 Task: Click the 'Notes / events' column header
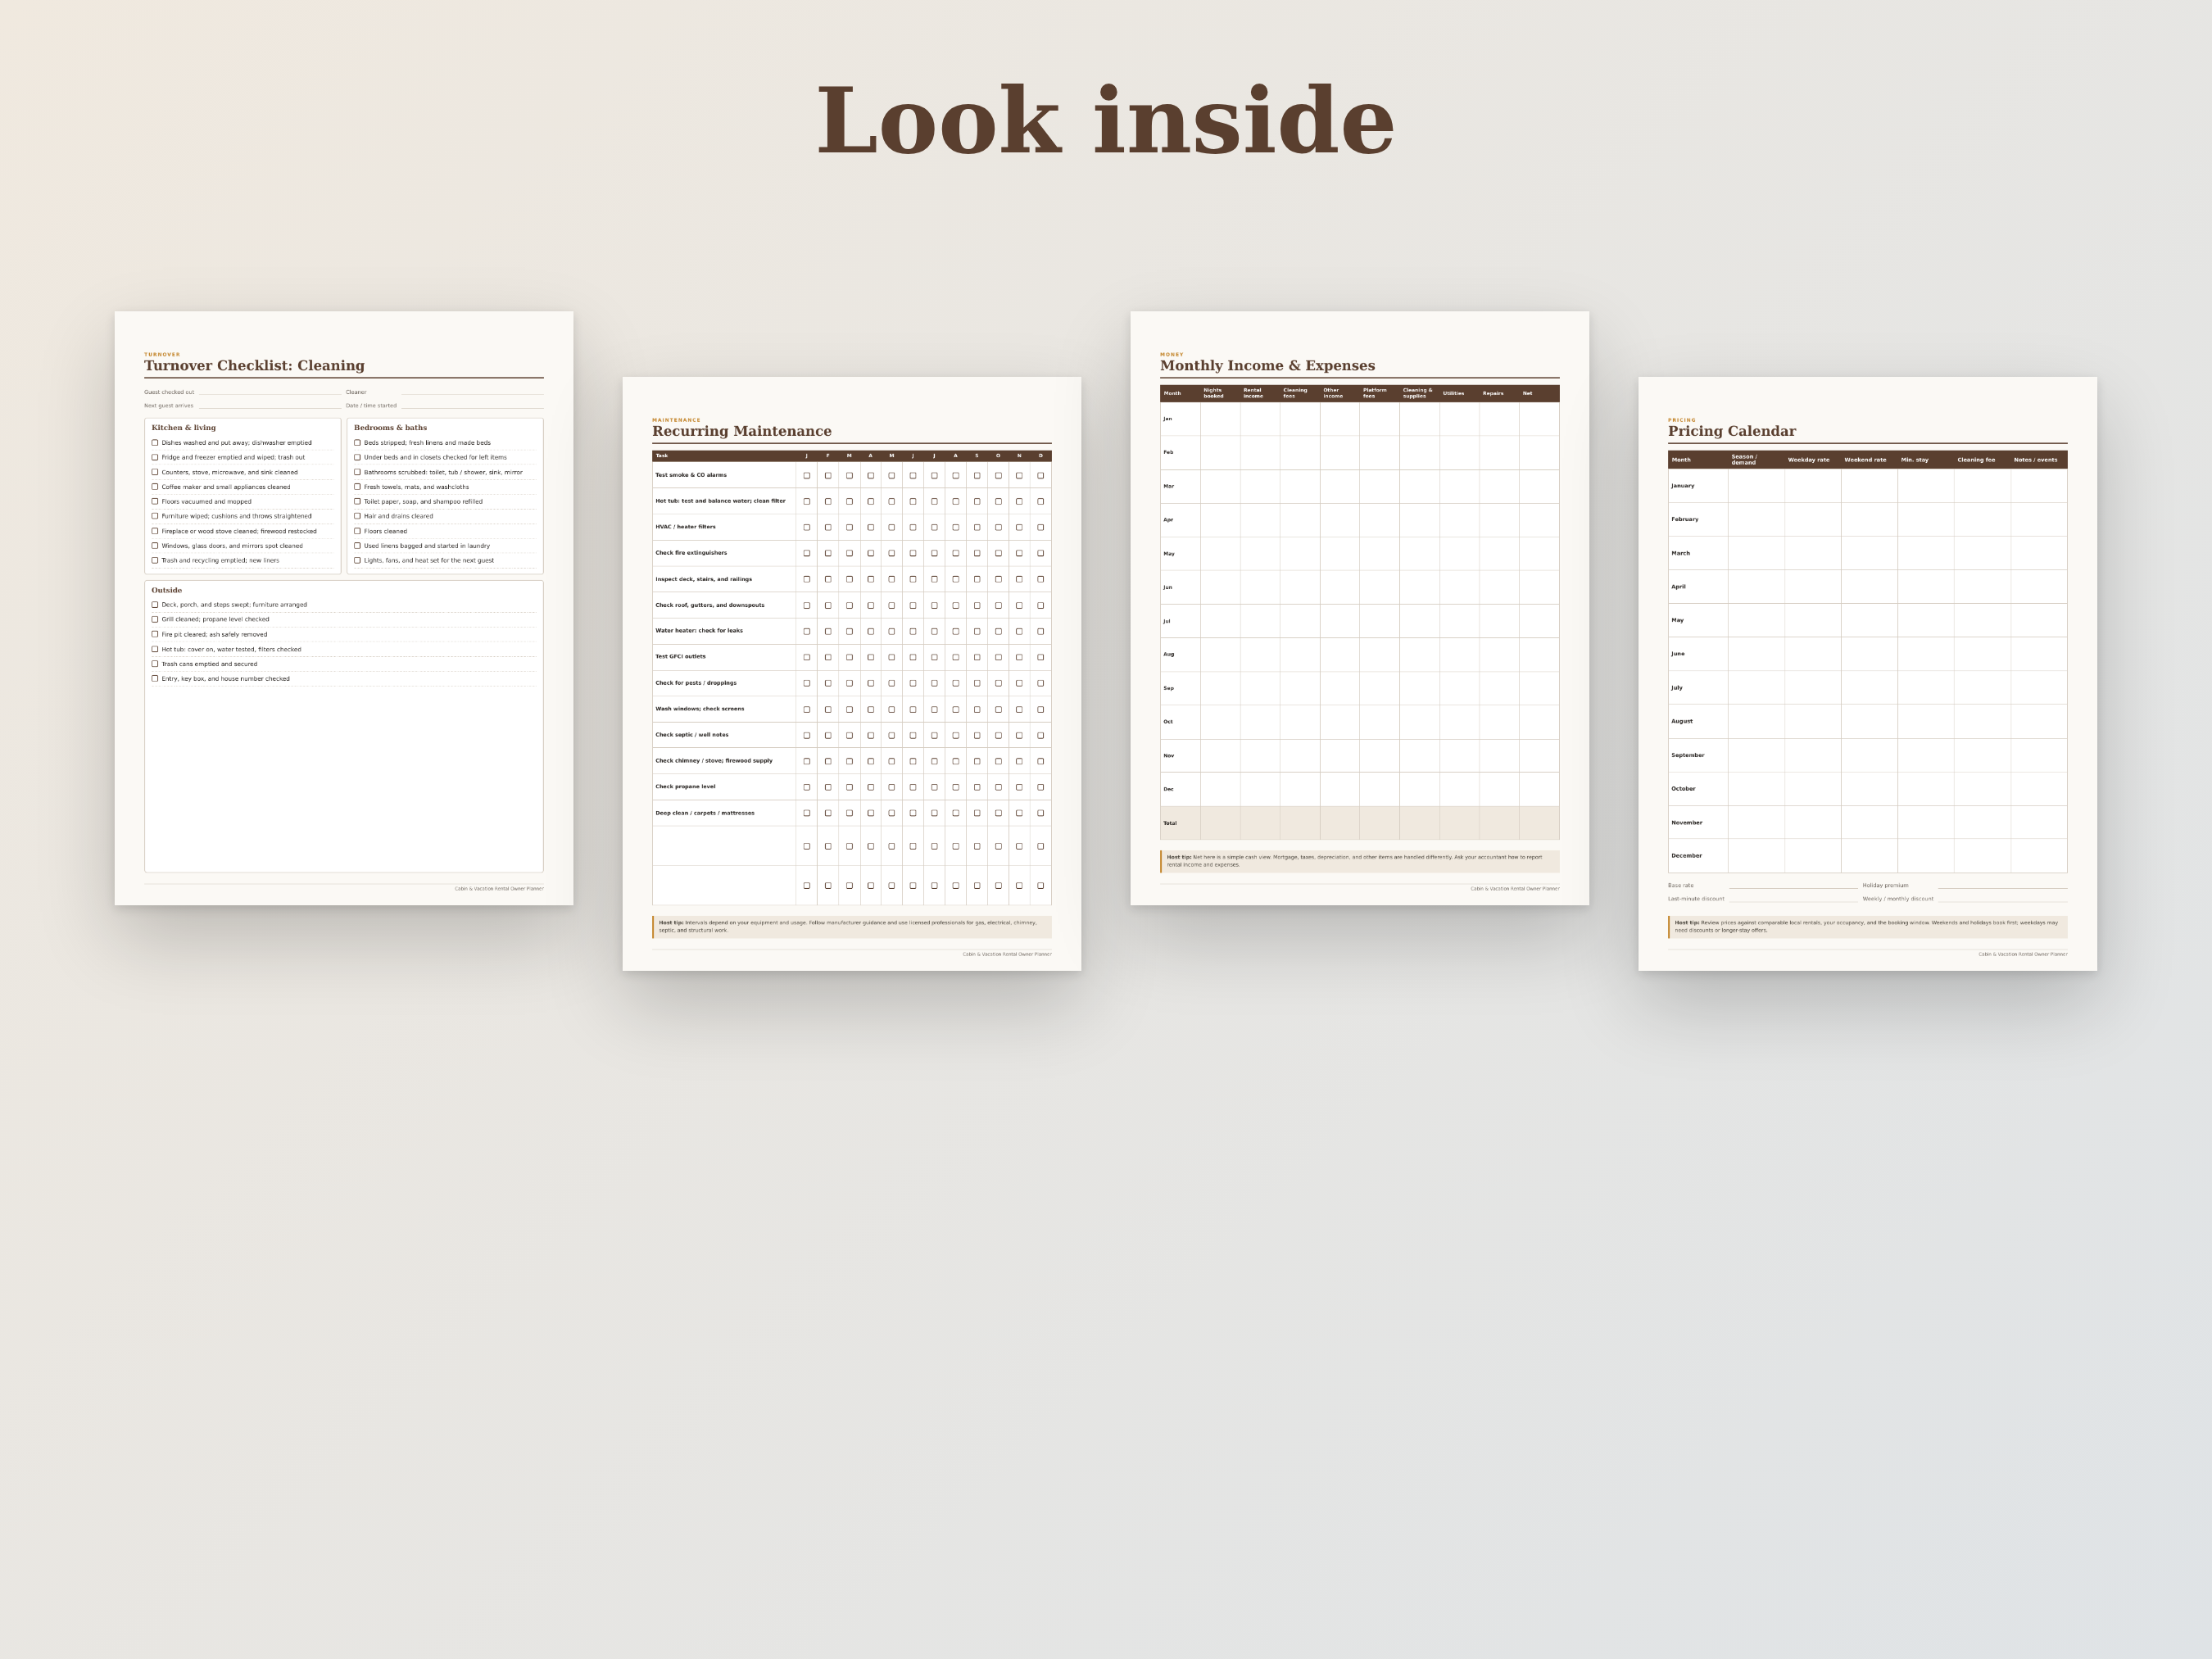pyautogui.click(x=2036, y=460)
